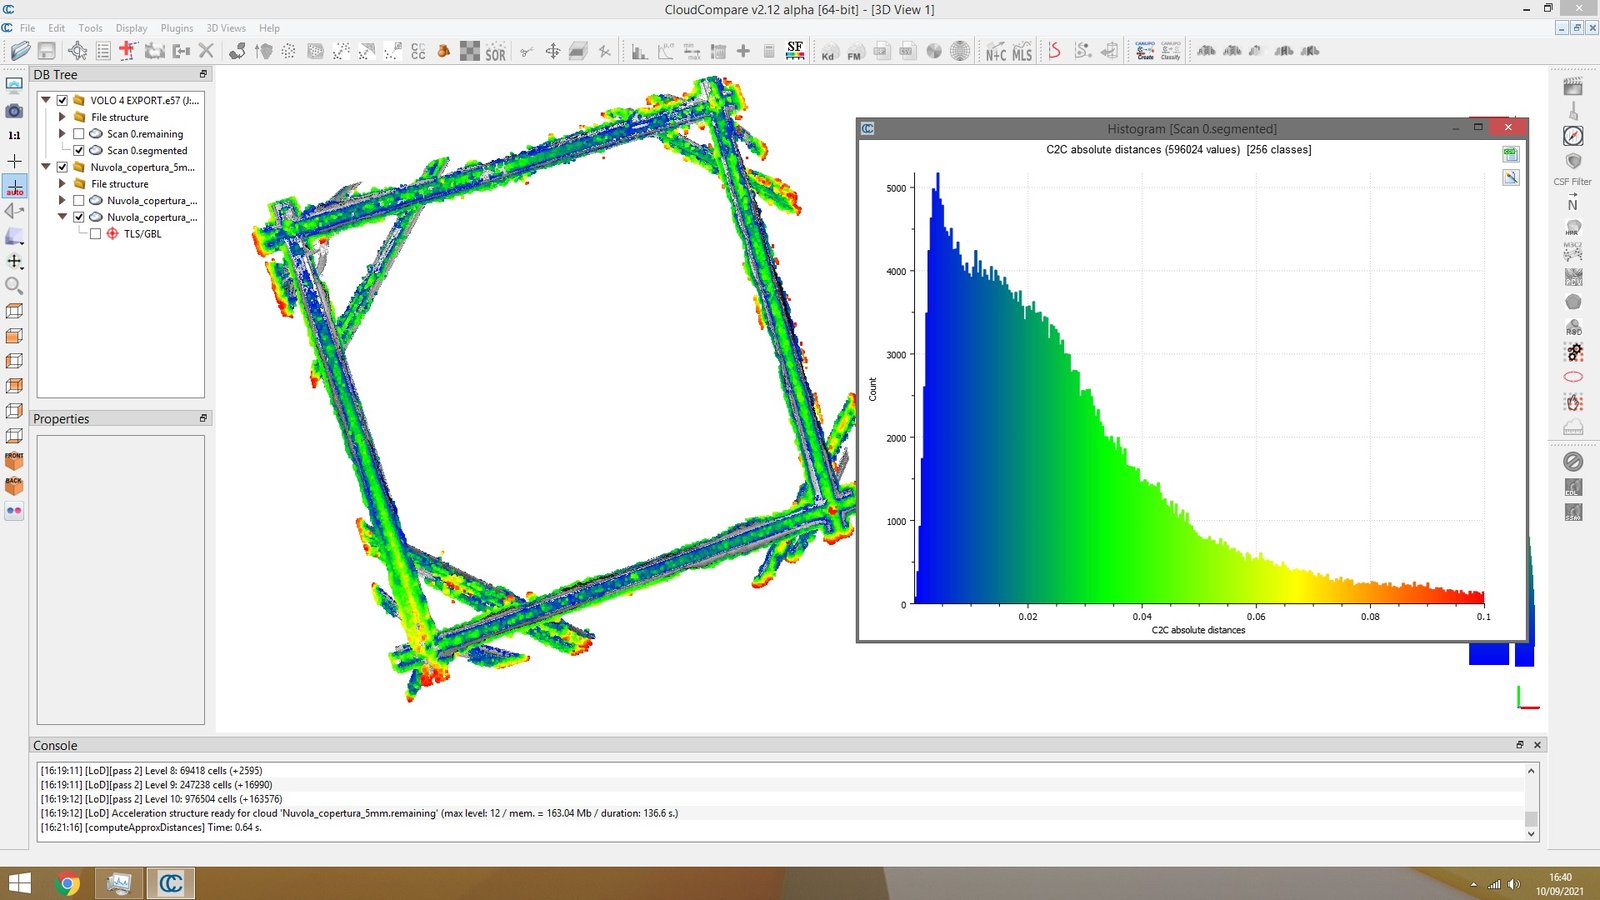
Task: Click the Kd toolbar icon
Action: point(829,51)
